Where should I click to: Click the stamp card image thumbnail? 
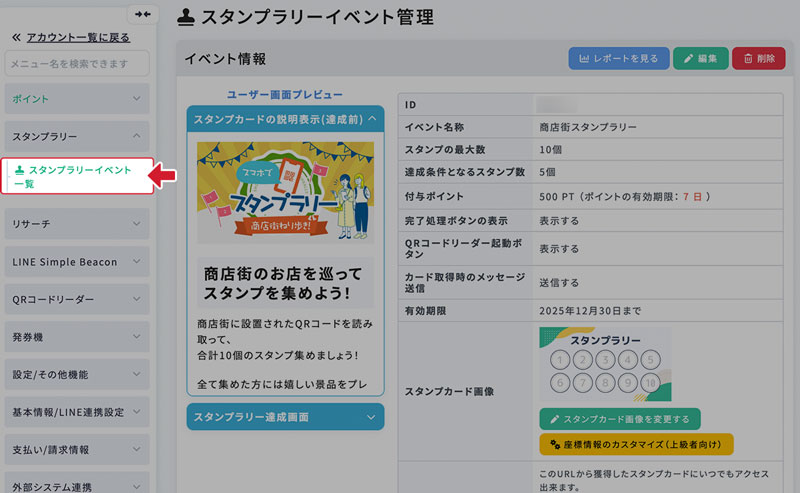[605, 365]
